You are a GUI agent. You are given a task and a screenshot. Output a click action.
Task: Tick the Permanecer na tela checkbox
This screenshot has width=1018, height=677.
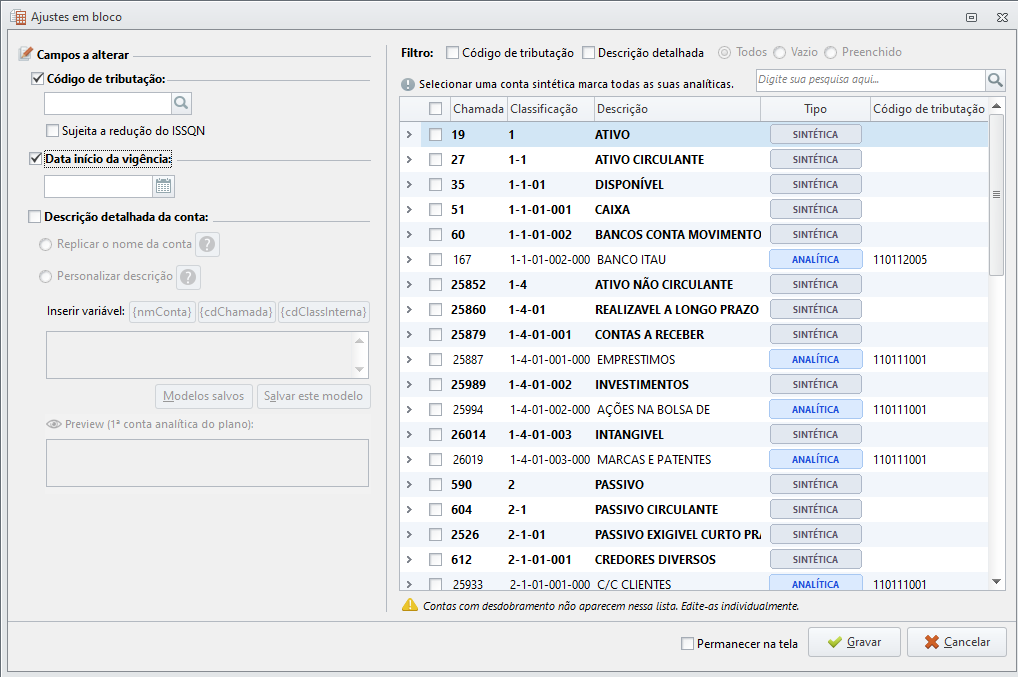pyautogui.click(x=688, y=643)
